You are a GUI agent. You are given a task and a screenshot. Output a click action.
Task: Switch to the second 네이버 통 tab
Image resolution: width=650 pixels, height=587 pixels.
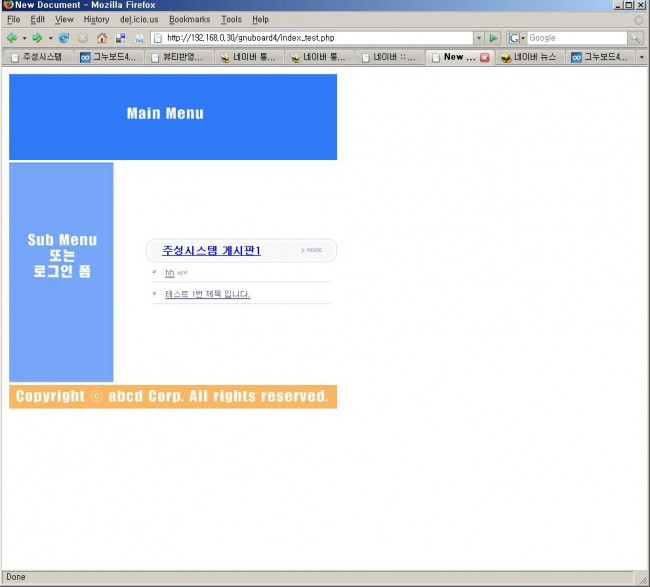[x=320, y=57]
